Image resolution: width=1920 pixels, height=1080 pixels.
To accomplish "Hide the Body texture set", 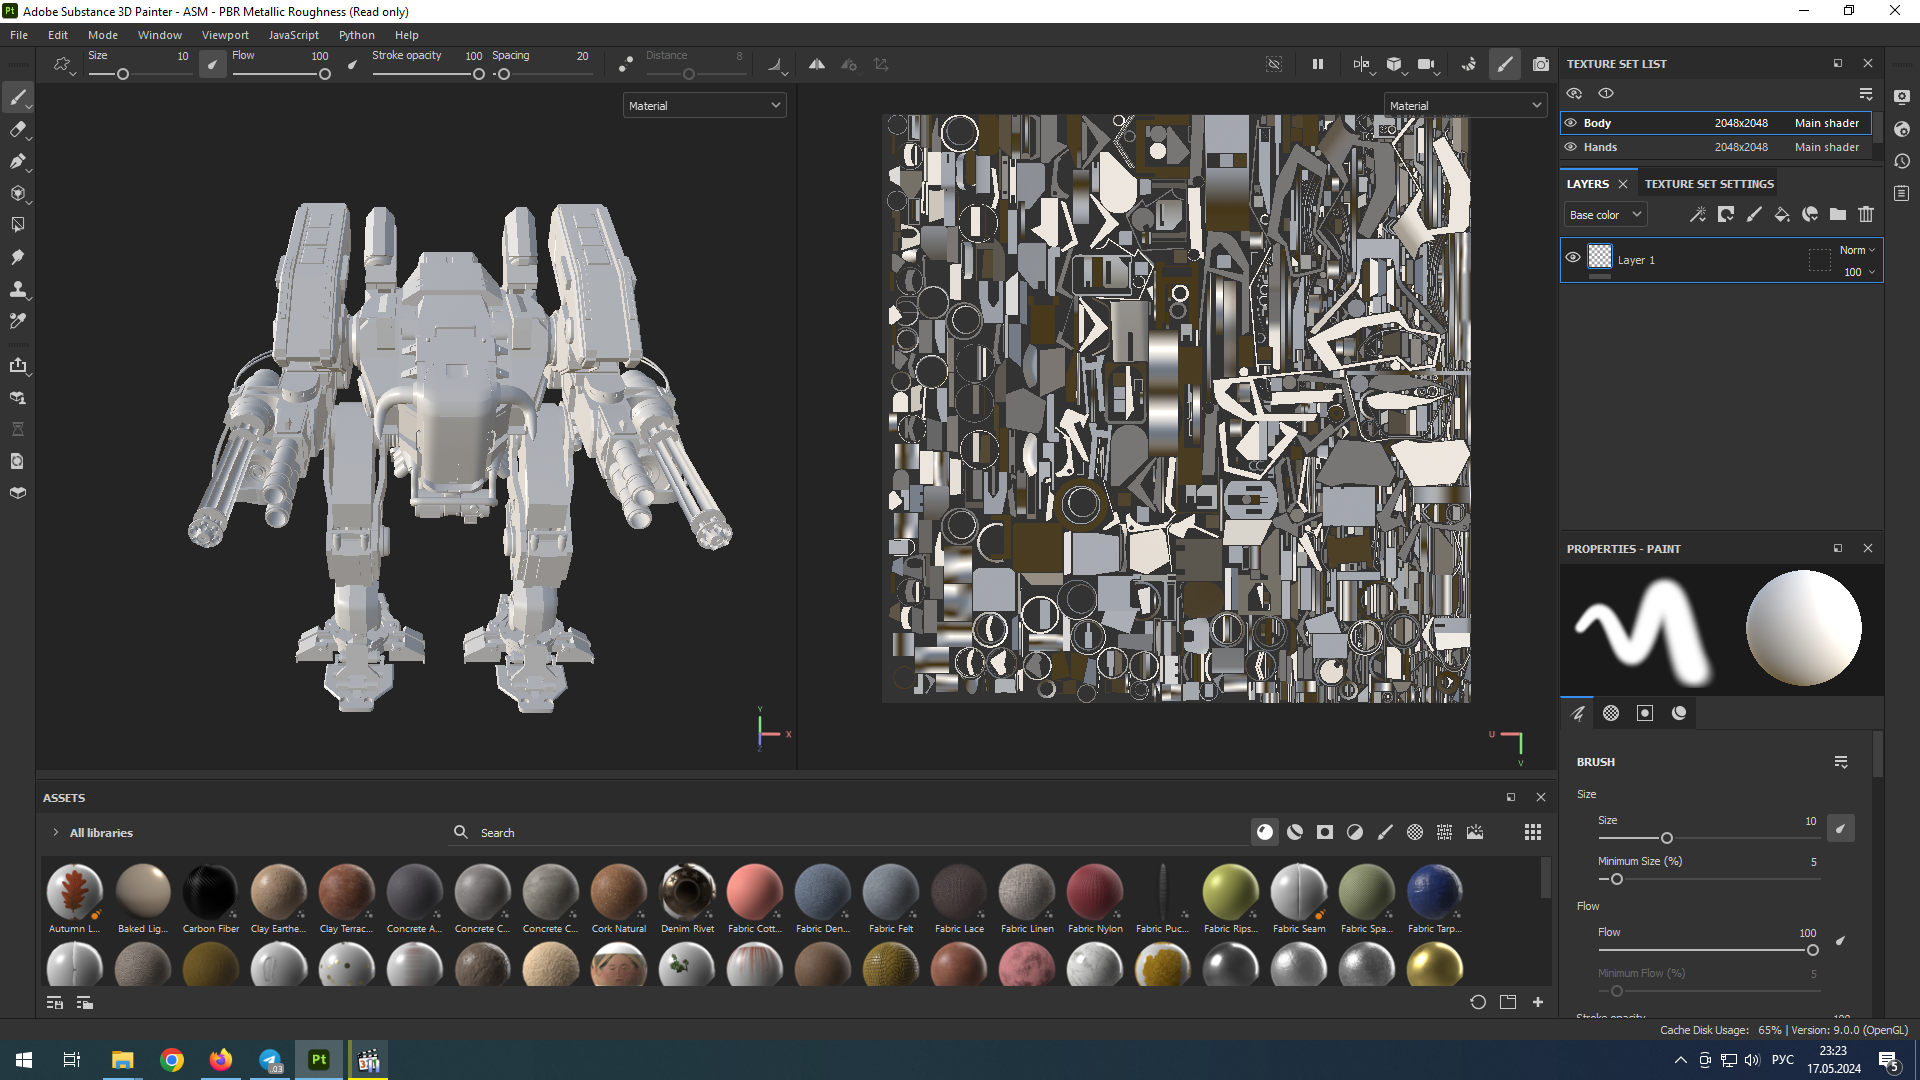I will [1571, 123].
